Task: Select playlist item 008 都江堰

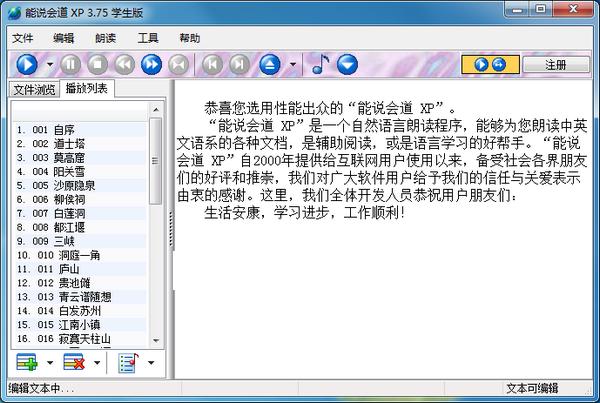Action: click(x=79, y=227)
